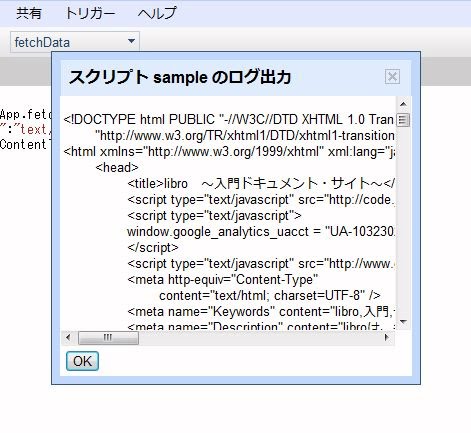Click the horizontal scrollbar thumb
This screenshot has width=471, height=433.
(x=108, y=338)
